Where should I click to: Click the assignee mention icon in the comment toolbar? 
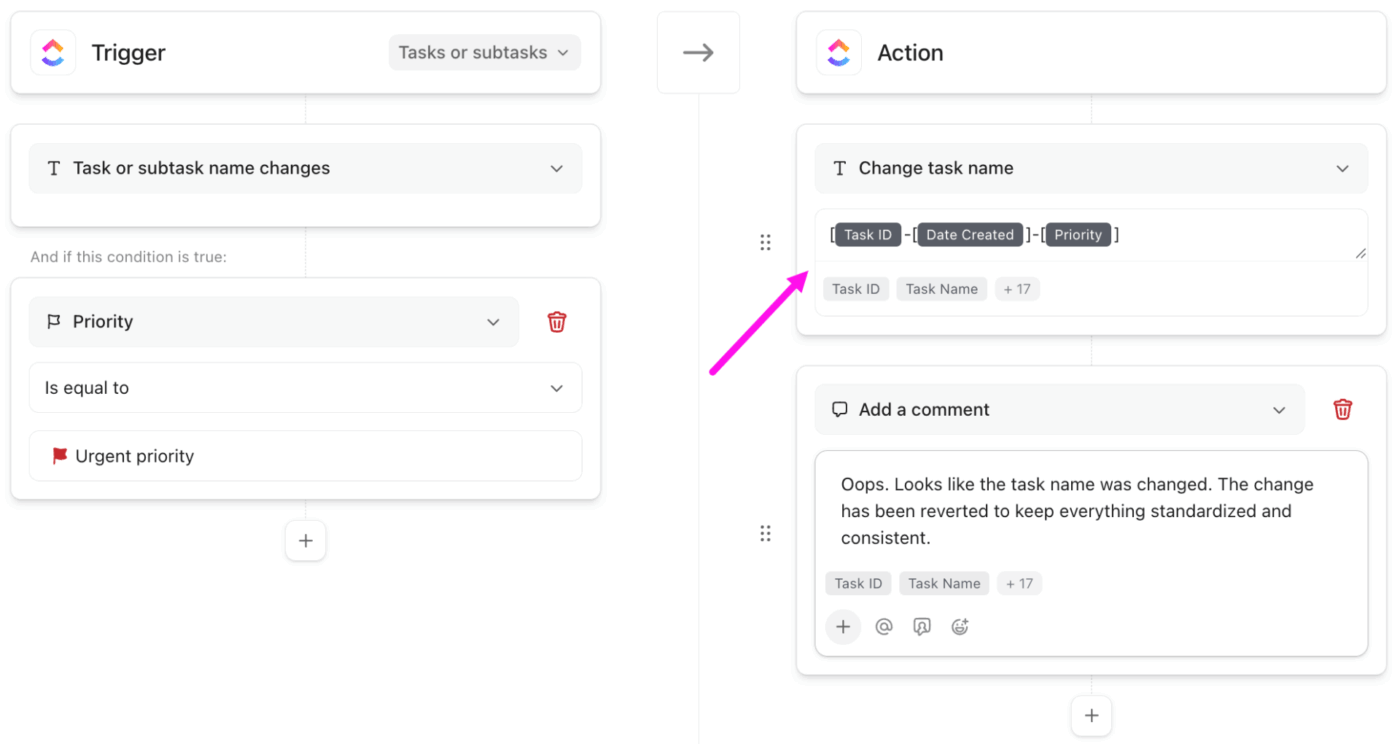coord(921,626)
